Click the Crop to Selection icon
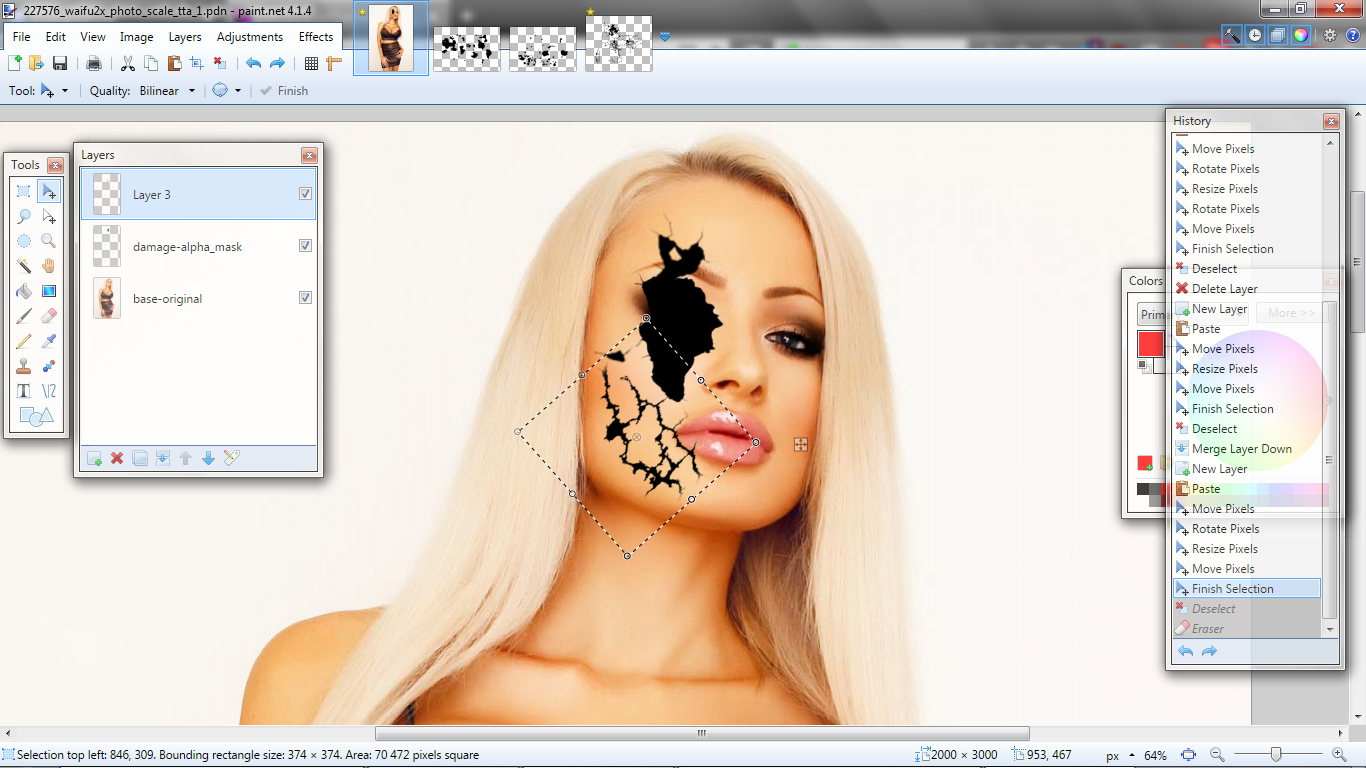The width and height of the screenshot is (1366, 768). coord(196,63)
